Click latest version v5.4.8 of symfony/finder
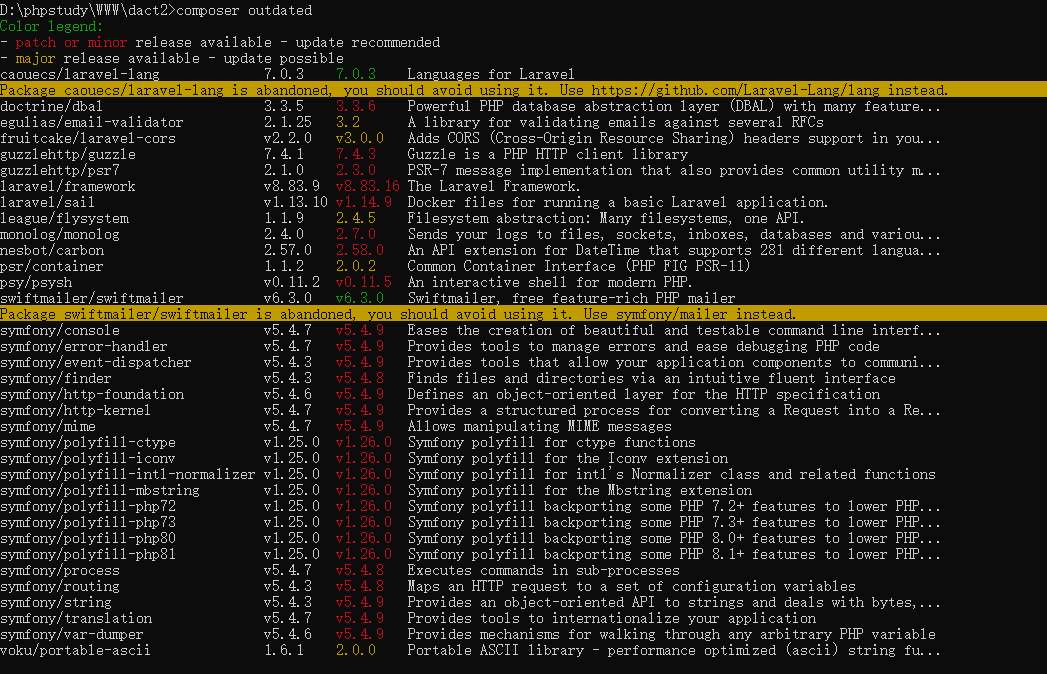The width and height of the screenshot is (1047, 674). [x=360, y=379]
